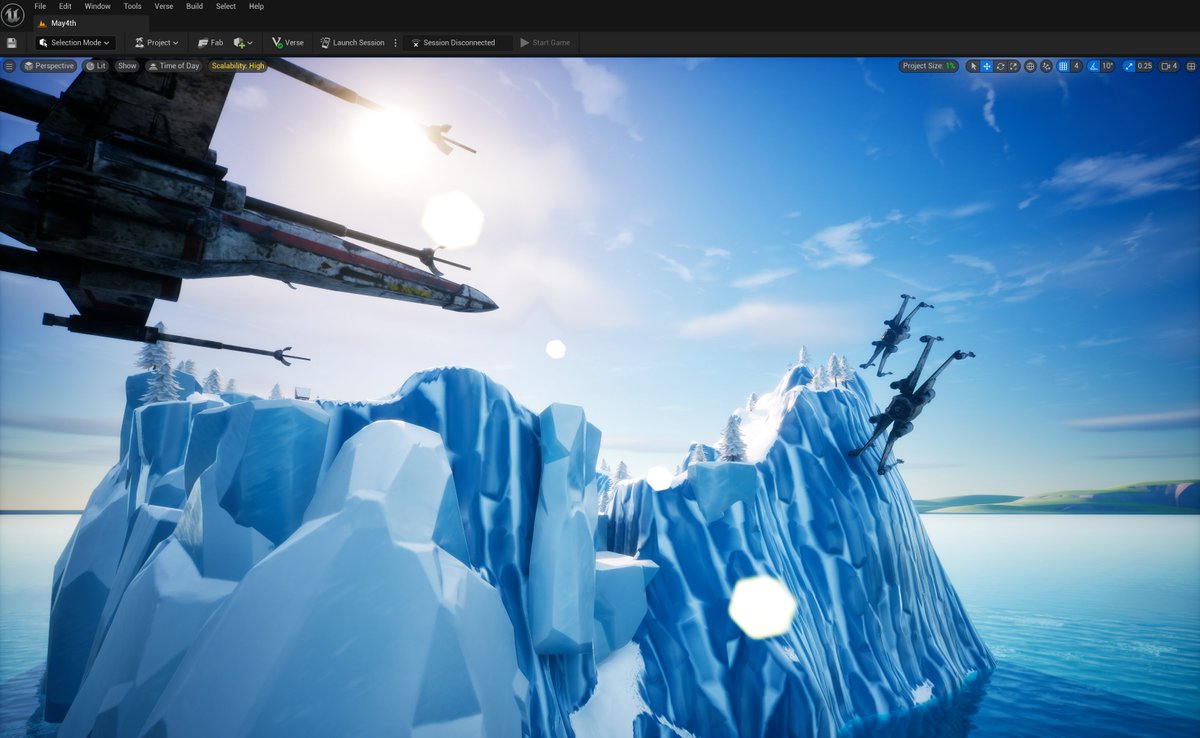Toggle world/local coordinate system globe
Viewport: 1200px width, 738px height.
[1030, 66]
